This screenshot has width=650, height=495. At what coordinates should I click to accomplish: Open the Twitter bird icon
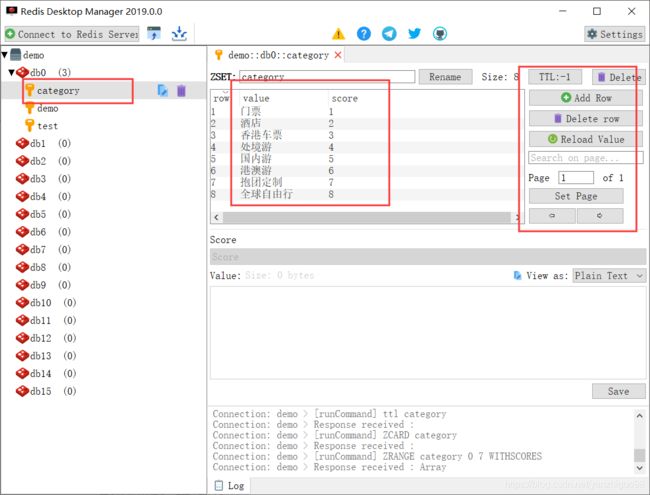pyautogui.click(x=414, y=34)
